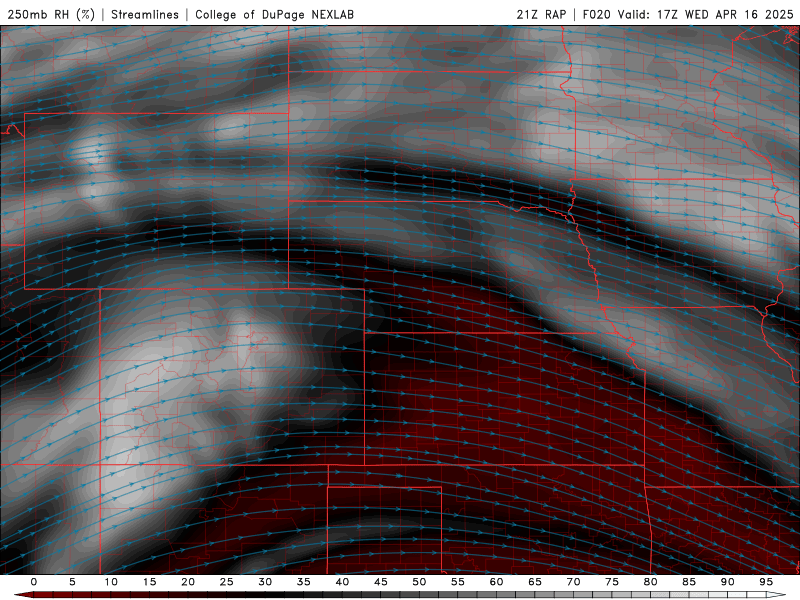Viewport: 800px width, 600px height.
Task: Click colorbar label "25"
Action: (227, 582)
